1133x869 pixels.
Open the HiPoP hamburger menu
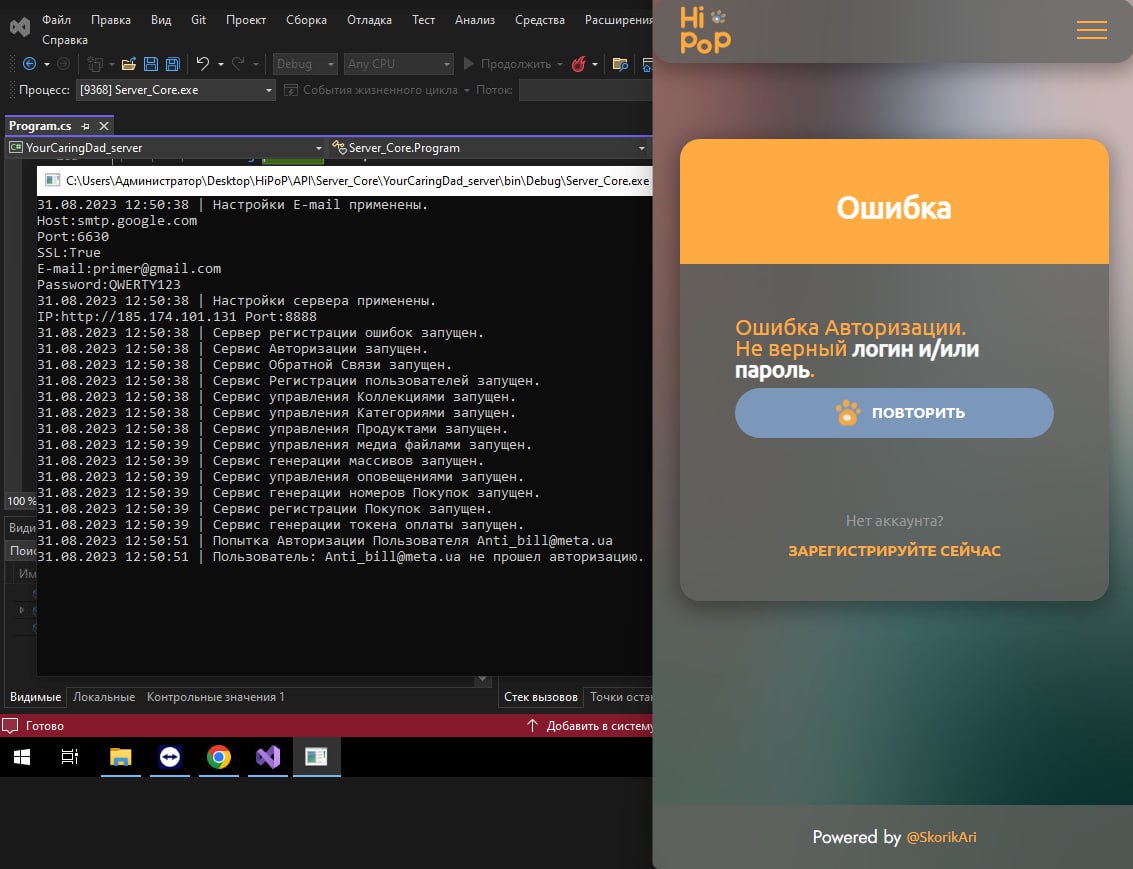point(1091,30)
